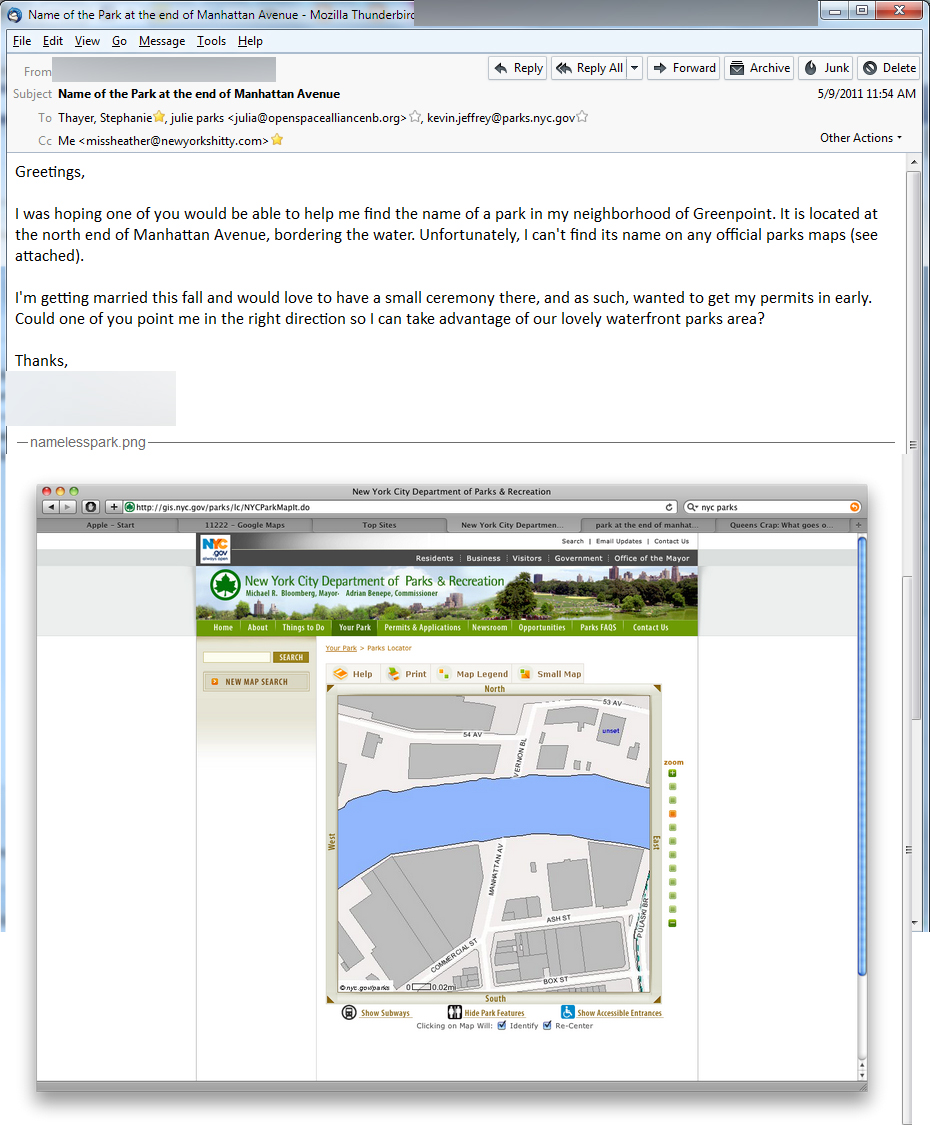Image resolution: width=930 pixels, height=1125 pixels.
Task: Click the star next to missheather@newyorkshitty.com
Action: point(277,141)
